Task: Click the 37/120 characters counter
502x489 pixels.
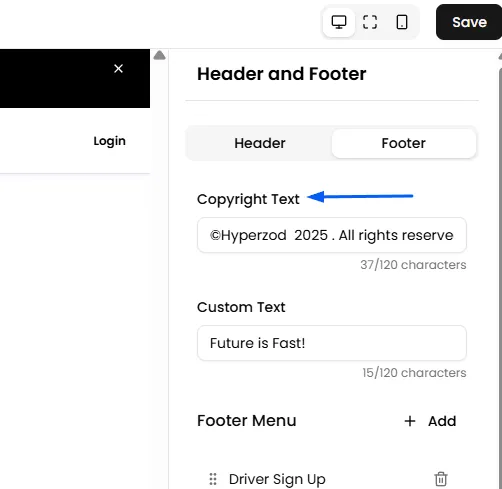Action: (413, 265)
